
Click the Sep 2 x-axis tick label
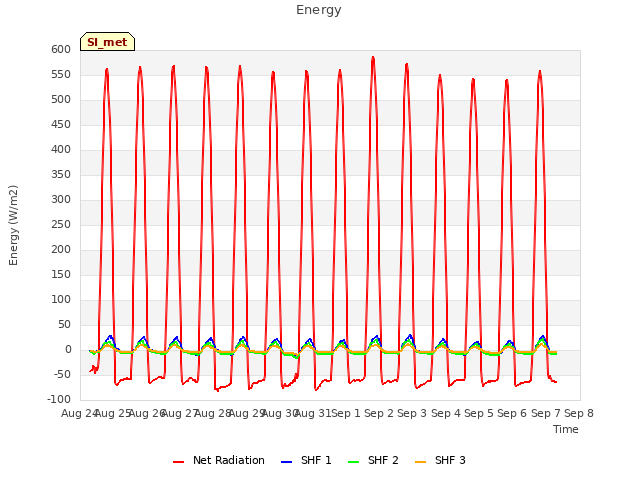pyautogui.click(x=379, y=413)
